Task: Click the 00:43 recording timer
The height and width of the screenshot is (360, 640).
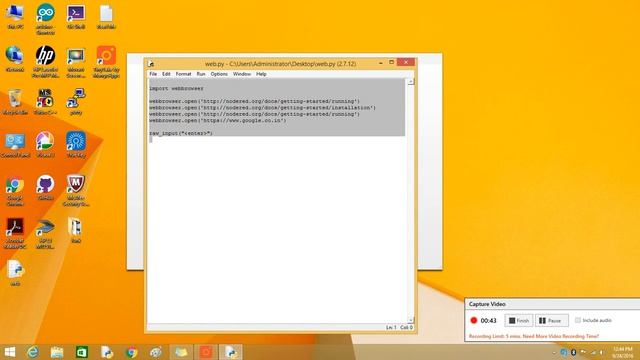Action: [x=488, y=320]
